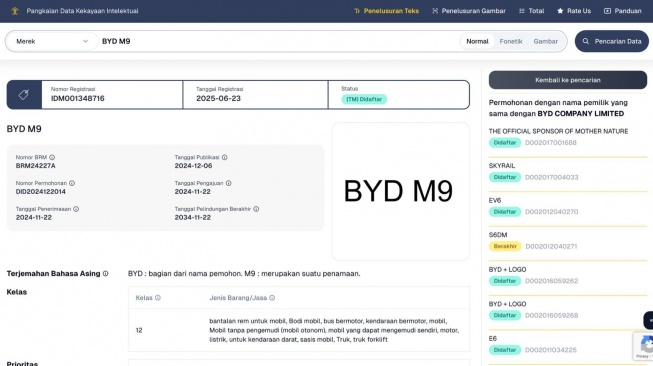Click application number D002016059268
The height and width of the screenshot is (366, 653).
[551, 315]
